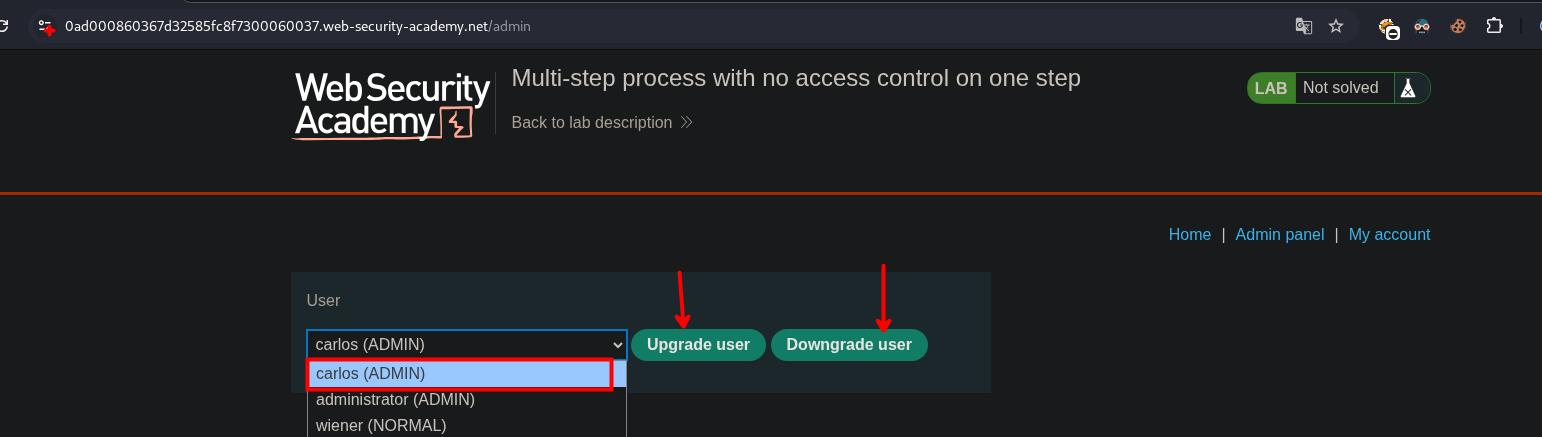Expand the User dropdown select box
Viewport: 1542px width, 437px height.
[466, 344]
